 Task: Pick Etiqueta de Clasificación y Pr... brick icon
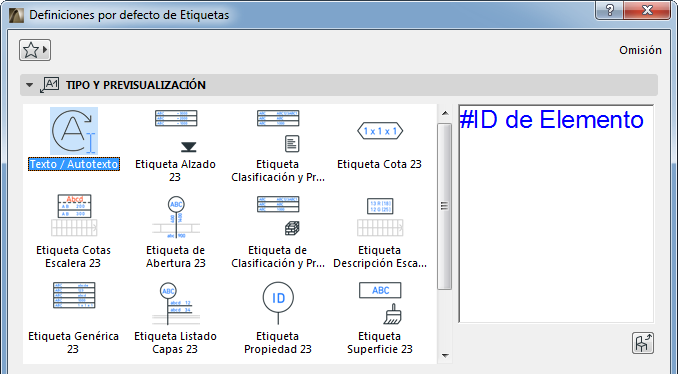(278, 215)
